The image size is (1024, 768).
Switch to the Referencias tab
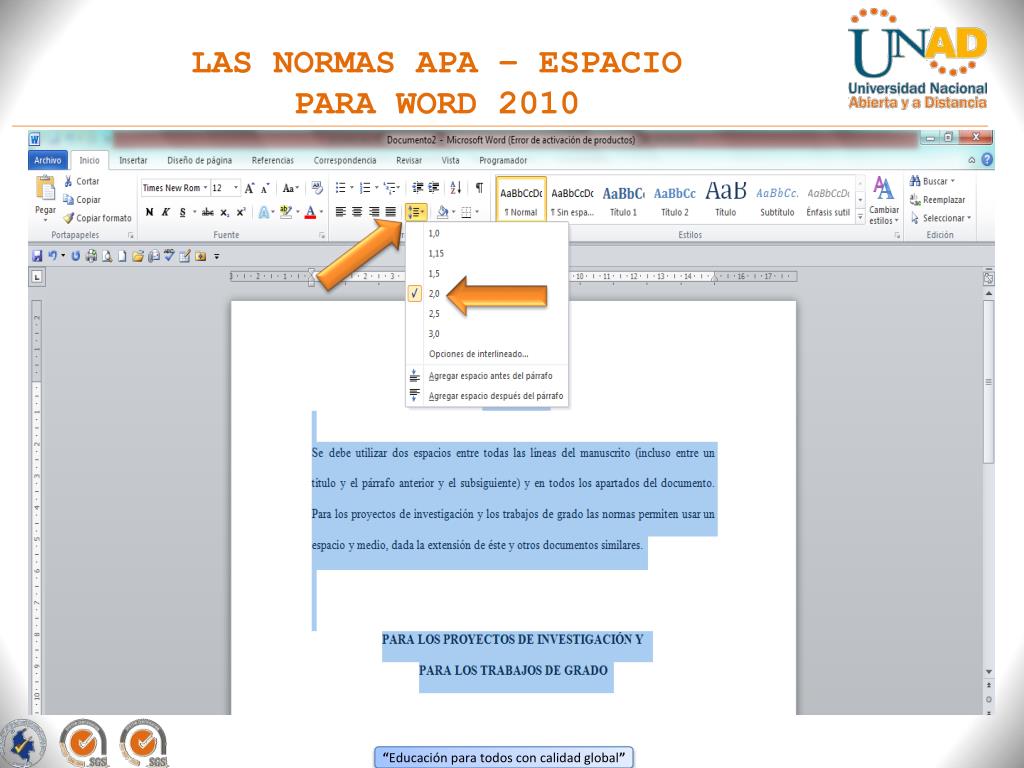(272, 160)
